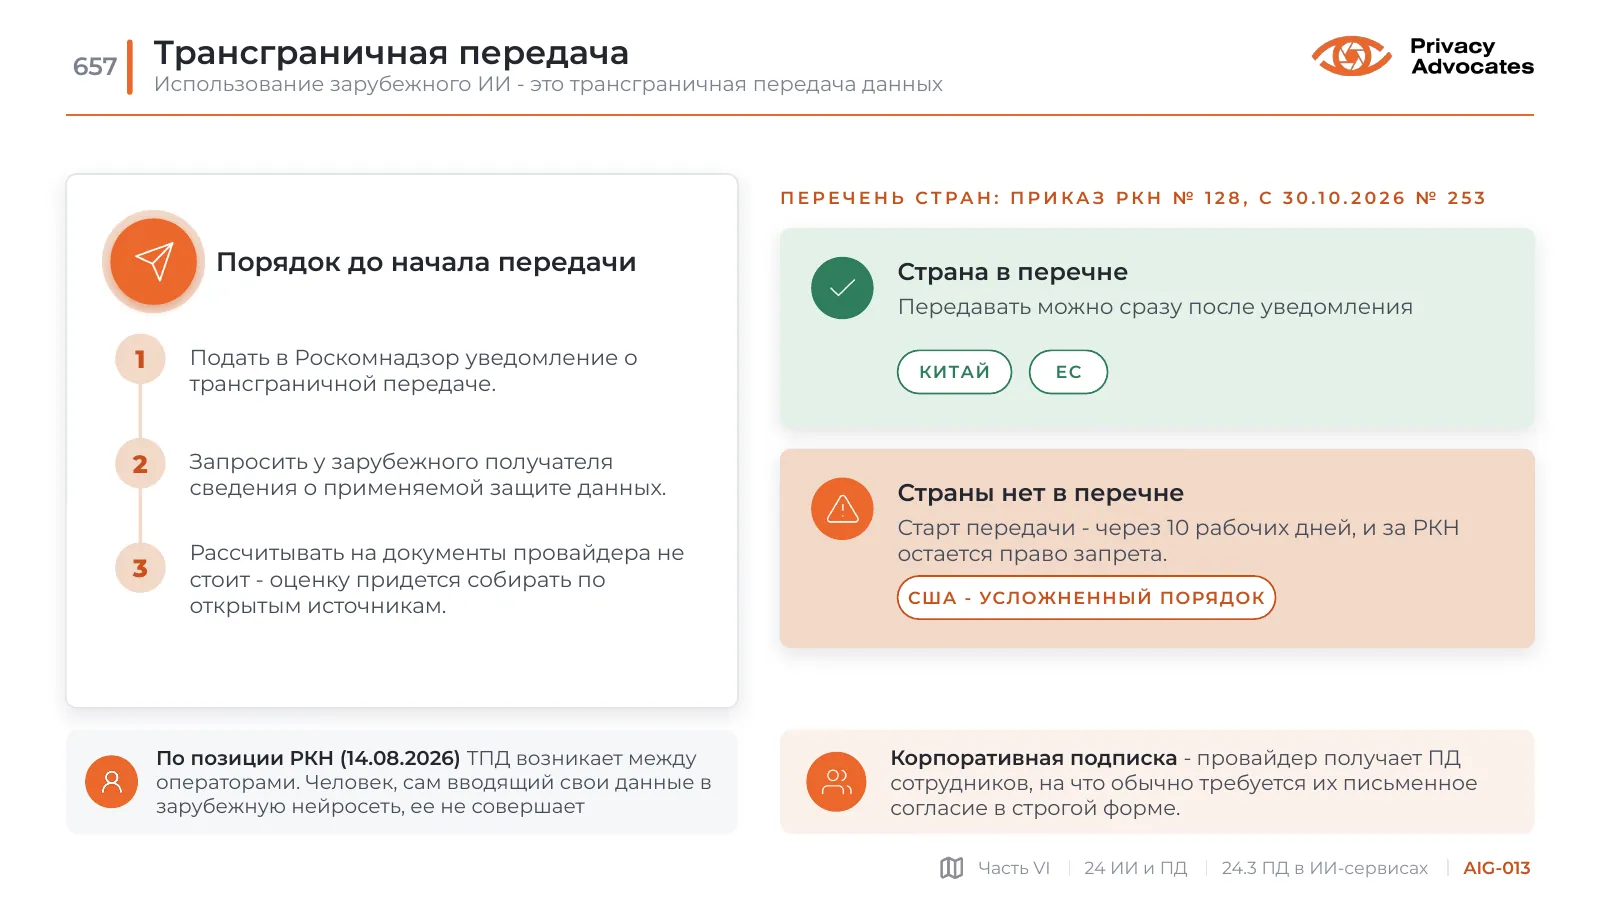Click the Privacy Advocates brand name
1601x900 pixels.
click(x=1472, y=57)
